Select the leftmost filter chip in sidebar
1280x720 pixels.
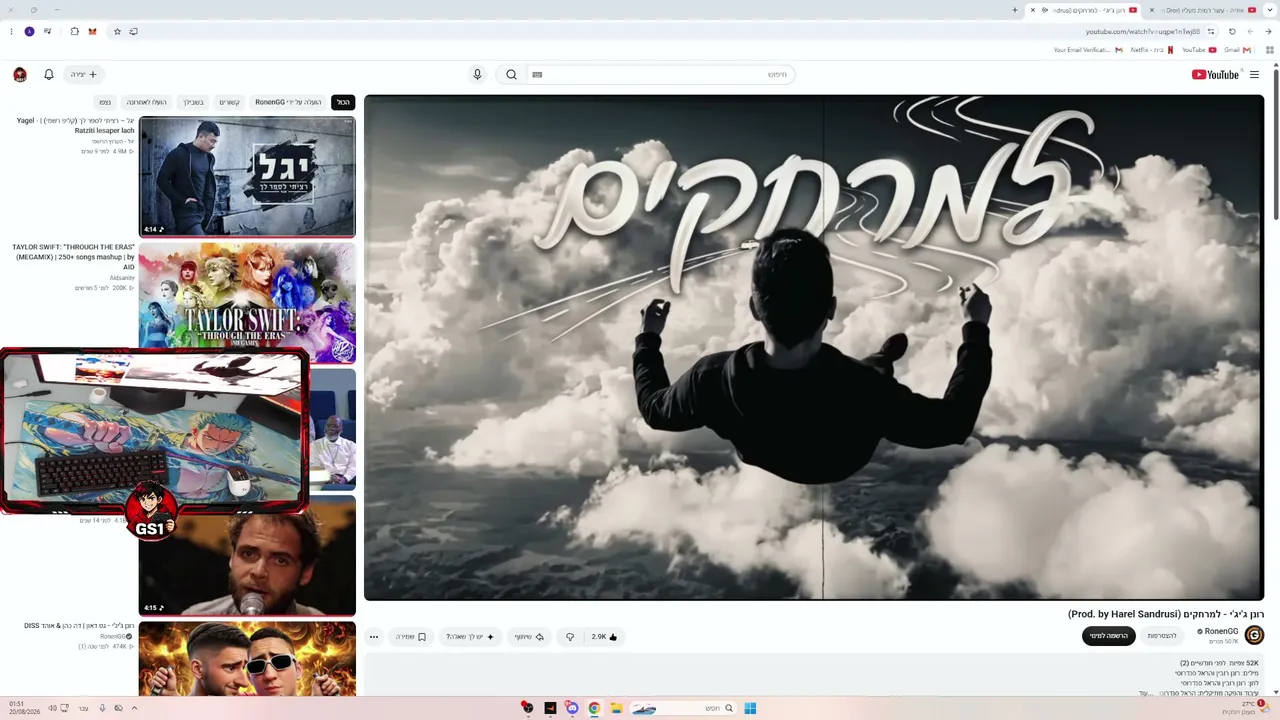coord(105,102)
